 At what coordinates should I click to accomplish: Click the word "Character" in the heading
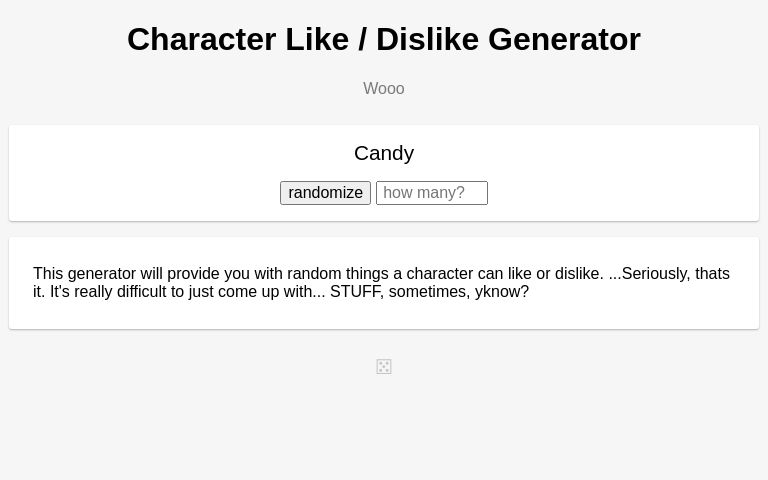coord(201,39)
